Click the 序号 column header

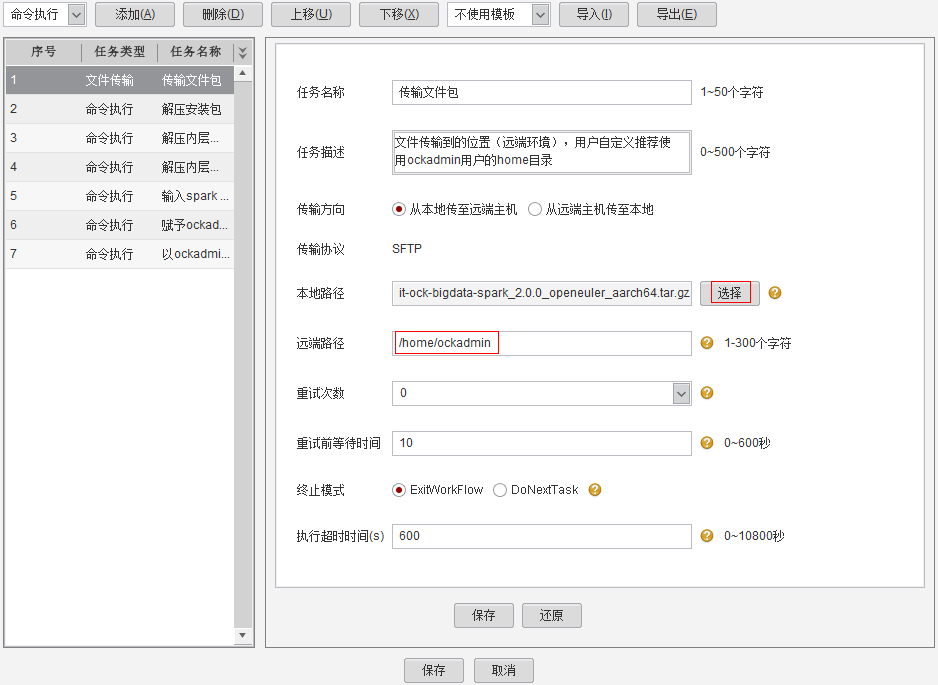pyautogui.click(x=44, y=52)
